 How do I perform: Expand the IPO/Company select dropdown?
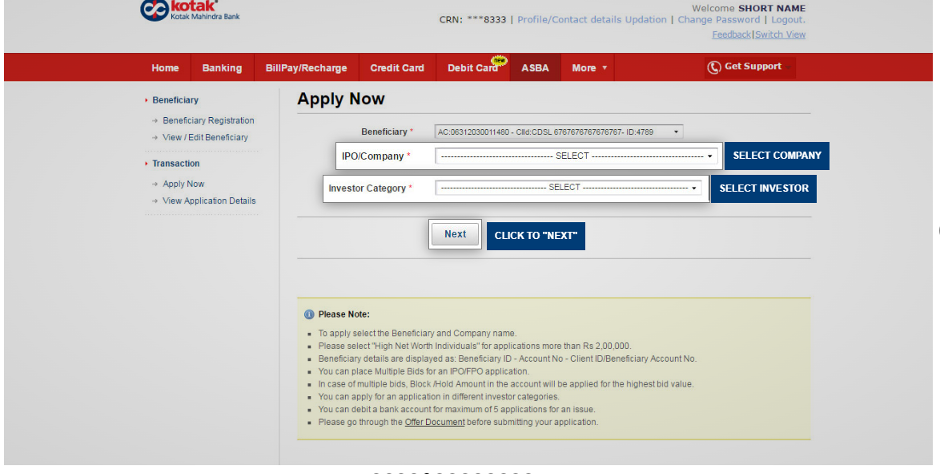tap(578, 156)
